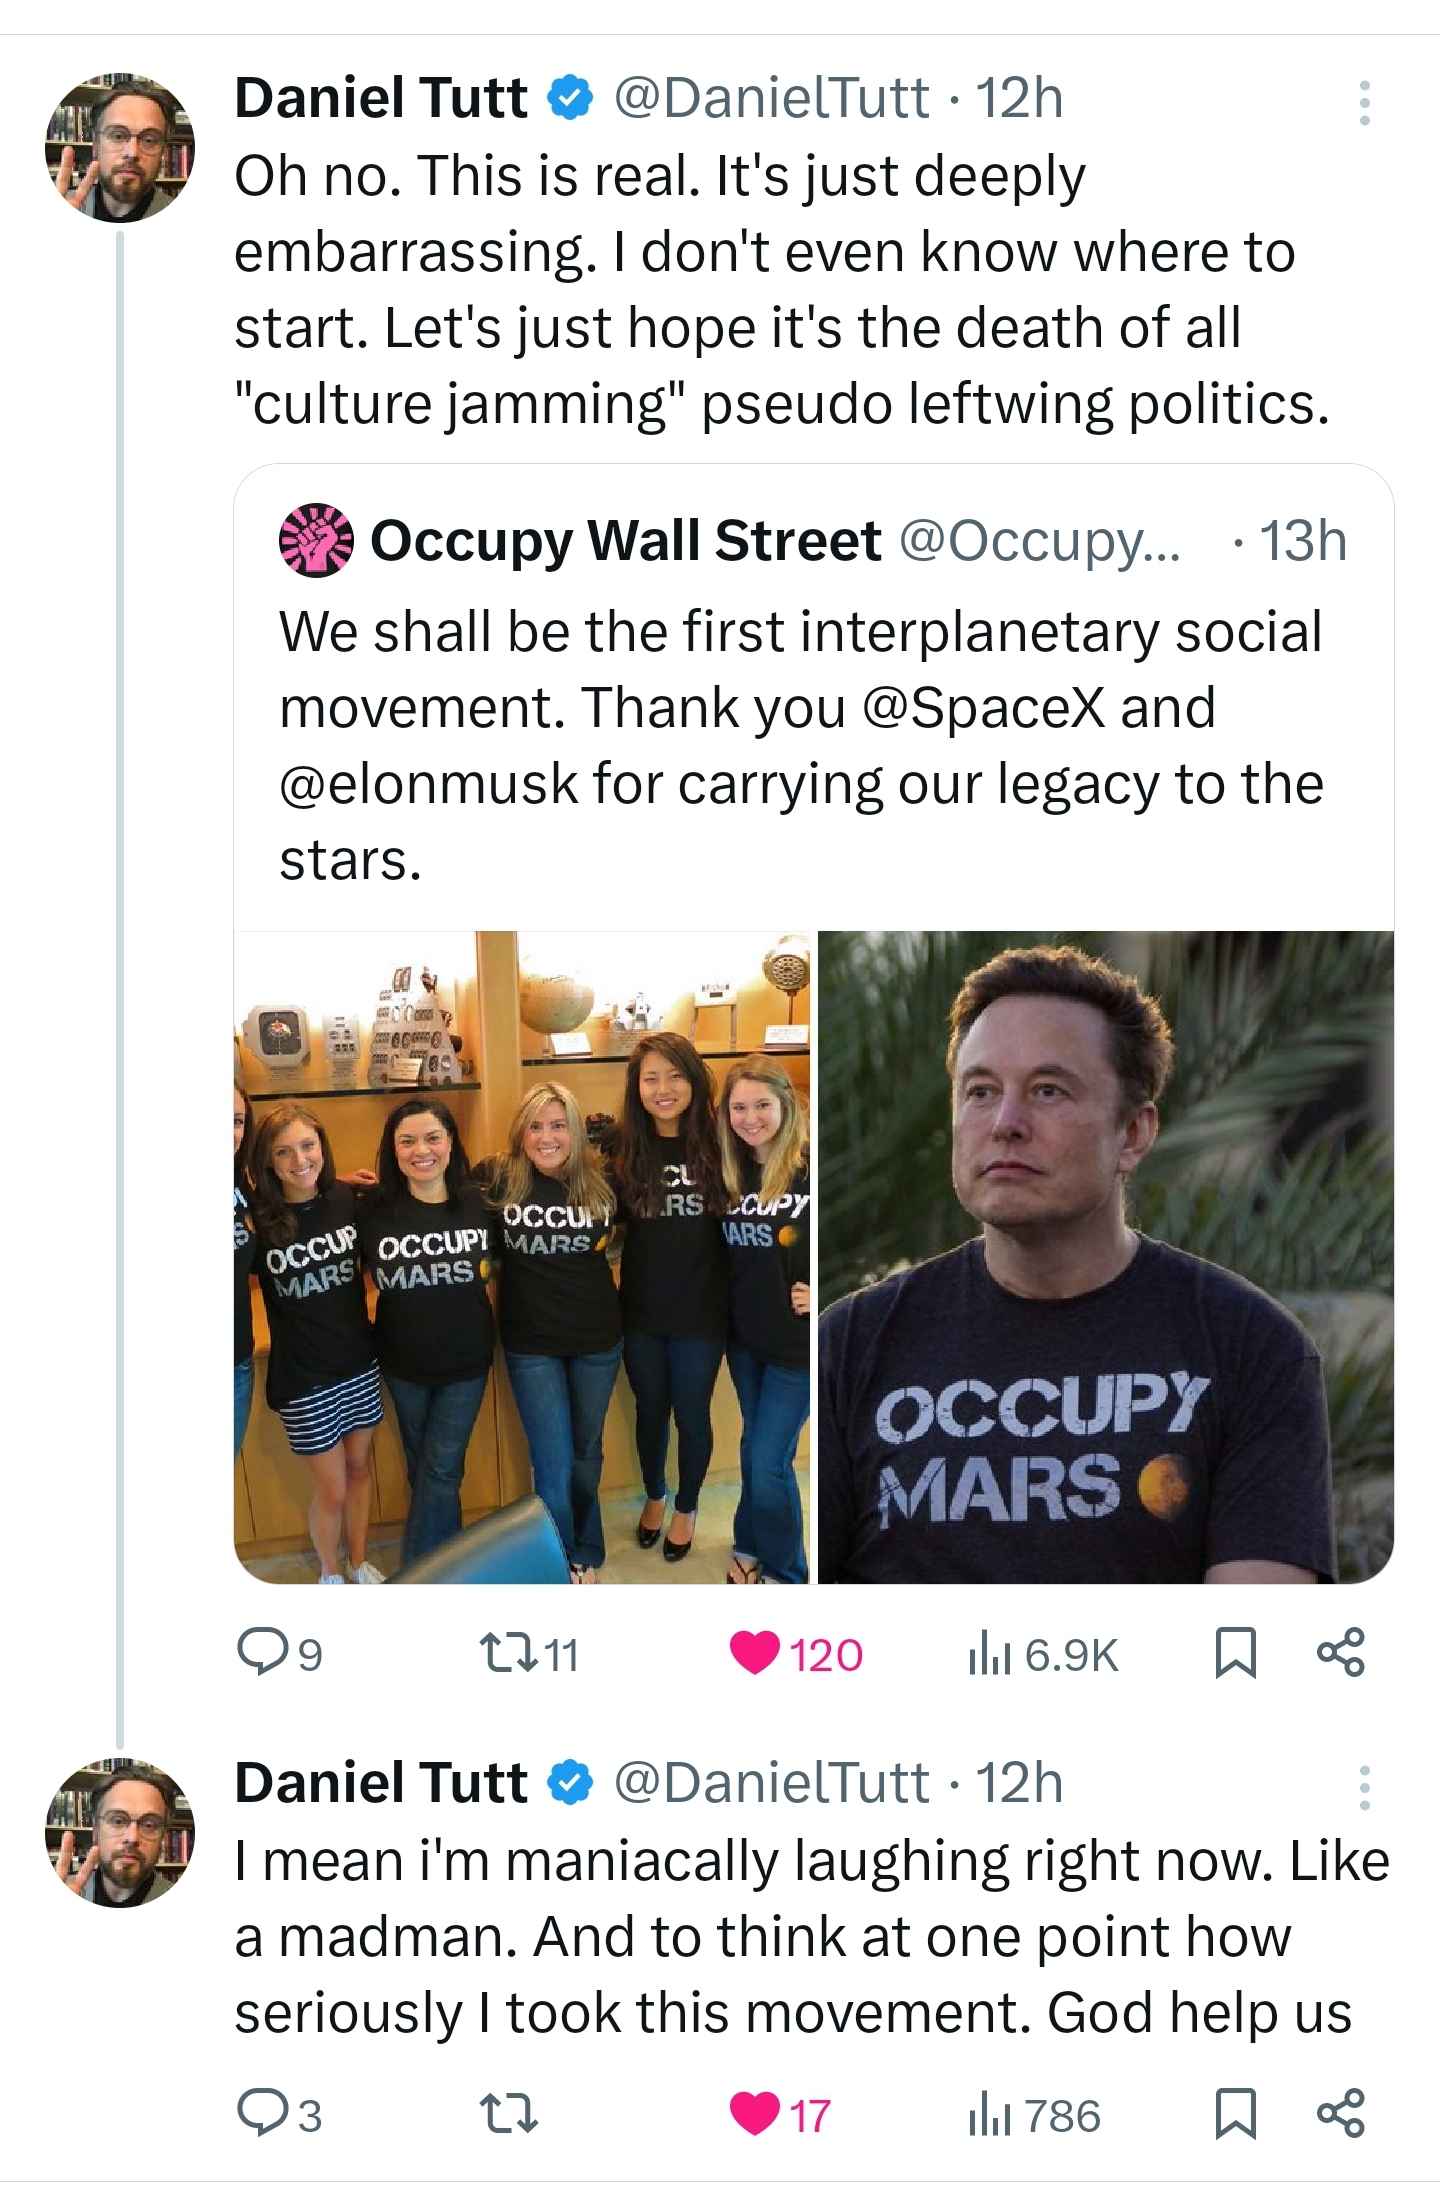The width and height of the screenshot is (1440, 2187).
Task: Bookmark the second Daniel Tutt tweet
Action: 1236,2114
